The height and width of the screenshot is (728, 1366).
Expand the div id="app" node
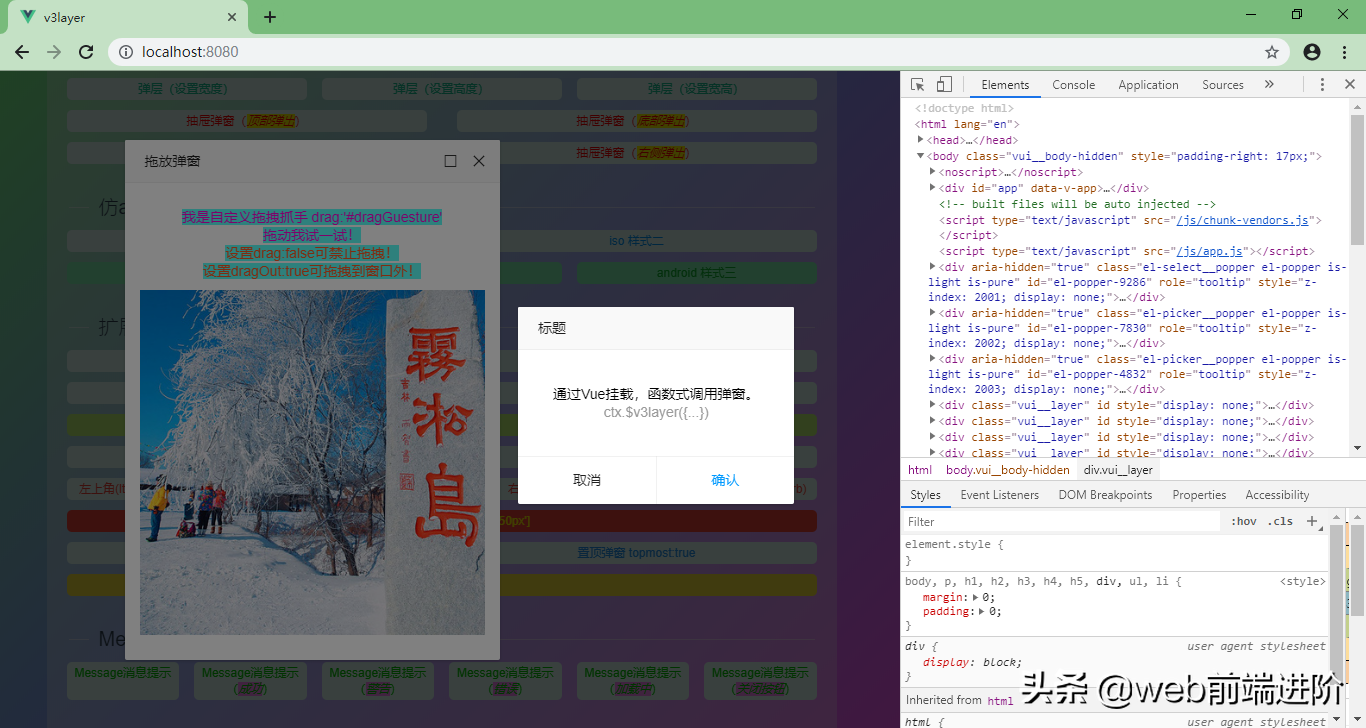tap(933, 188)
